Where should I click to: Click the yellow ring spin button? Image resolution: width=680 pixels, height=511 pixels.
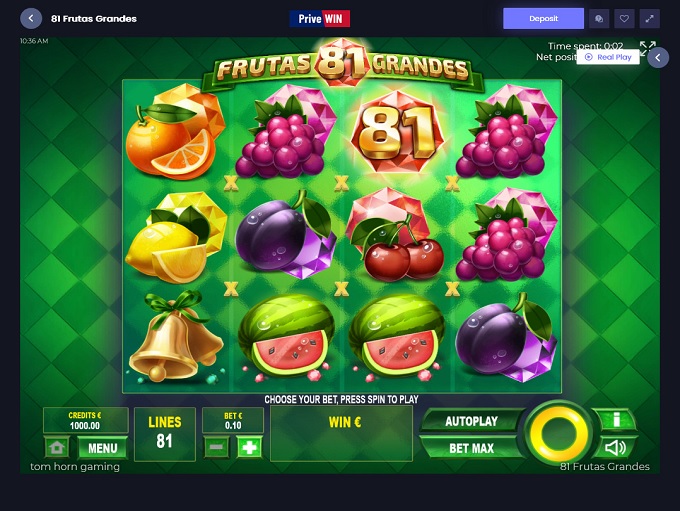(558, 435)
